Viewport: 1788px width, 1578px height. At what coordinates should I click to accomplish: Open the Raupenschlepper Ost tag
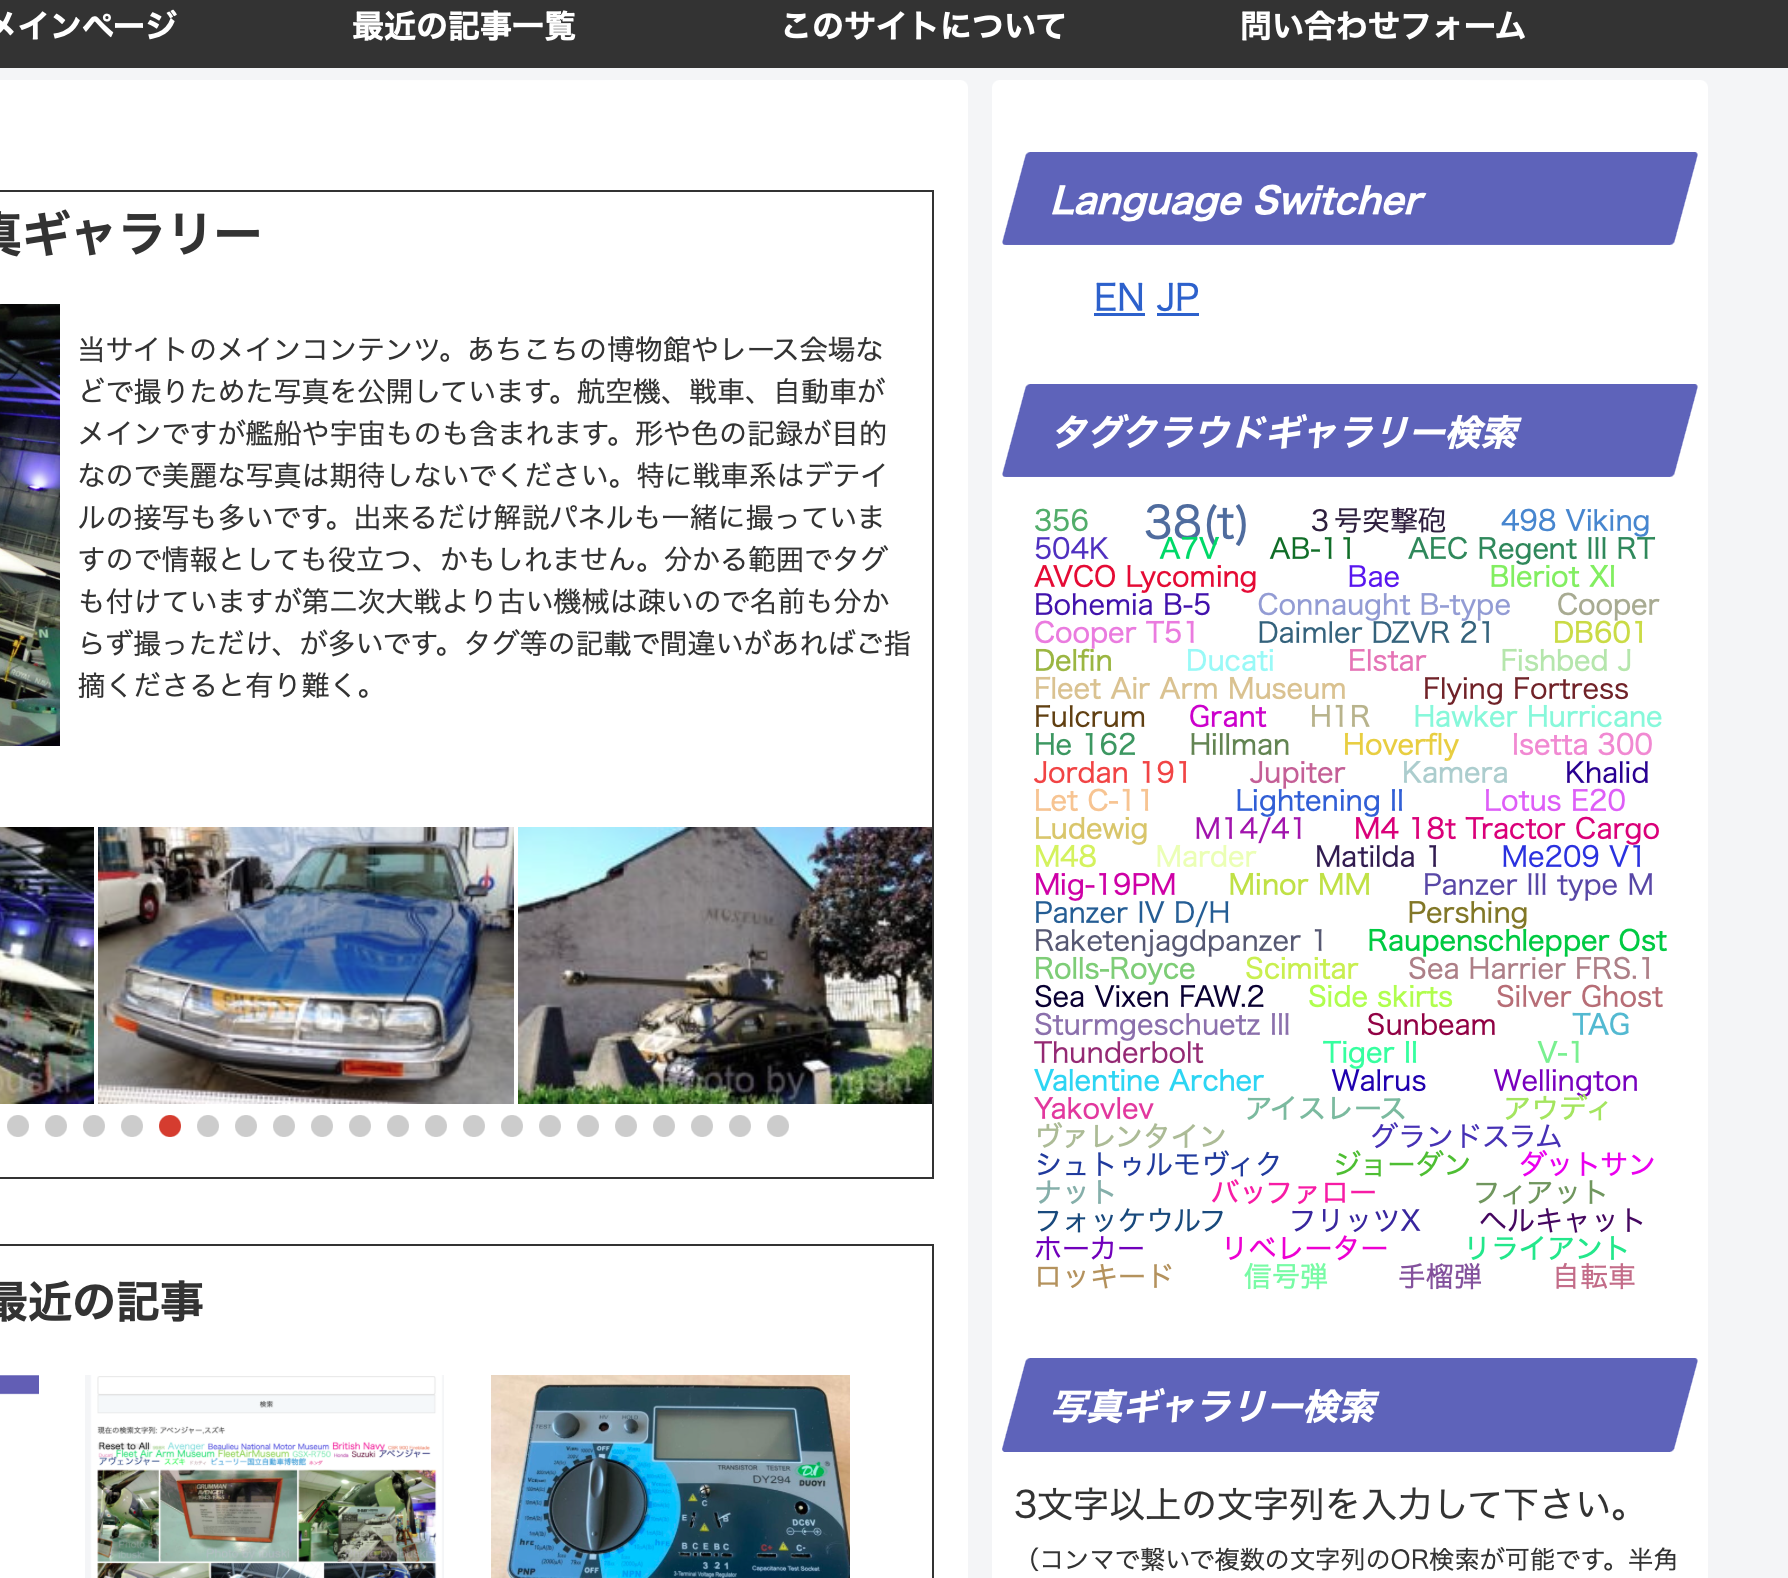[1517, 941]
